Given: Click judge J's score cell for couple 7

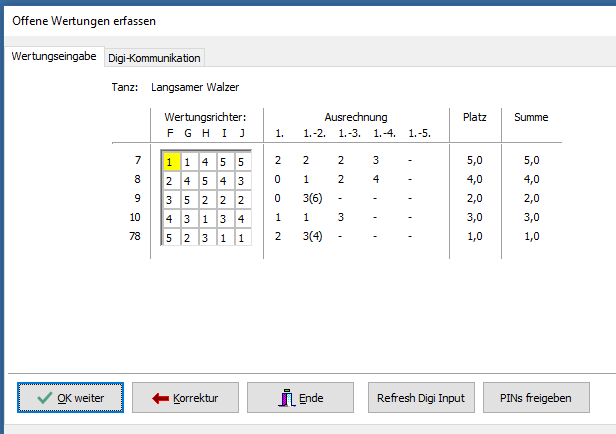Looking at the screenshot, I should point(239,161).
